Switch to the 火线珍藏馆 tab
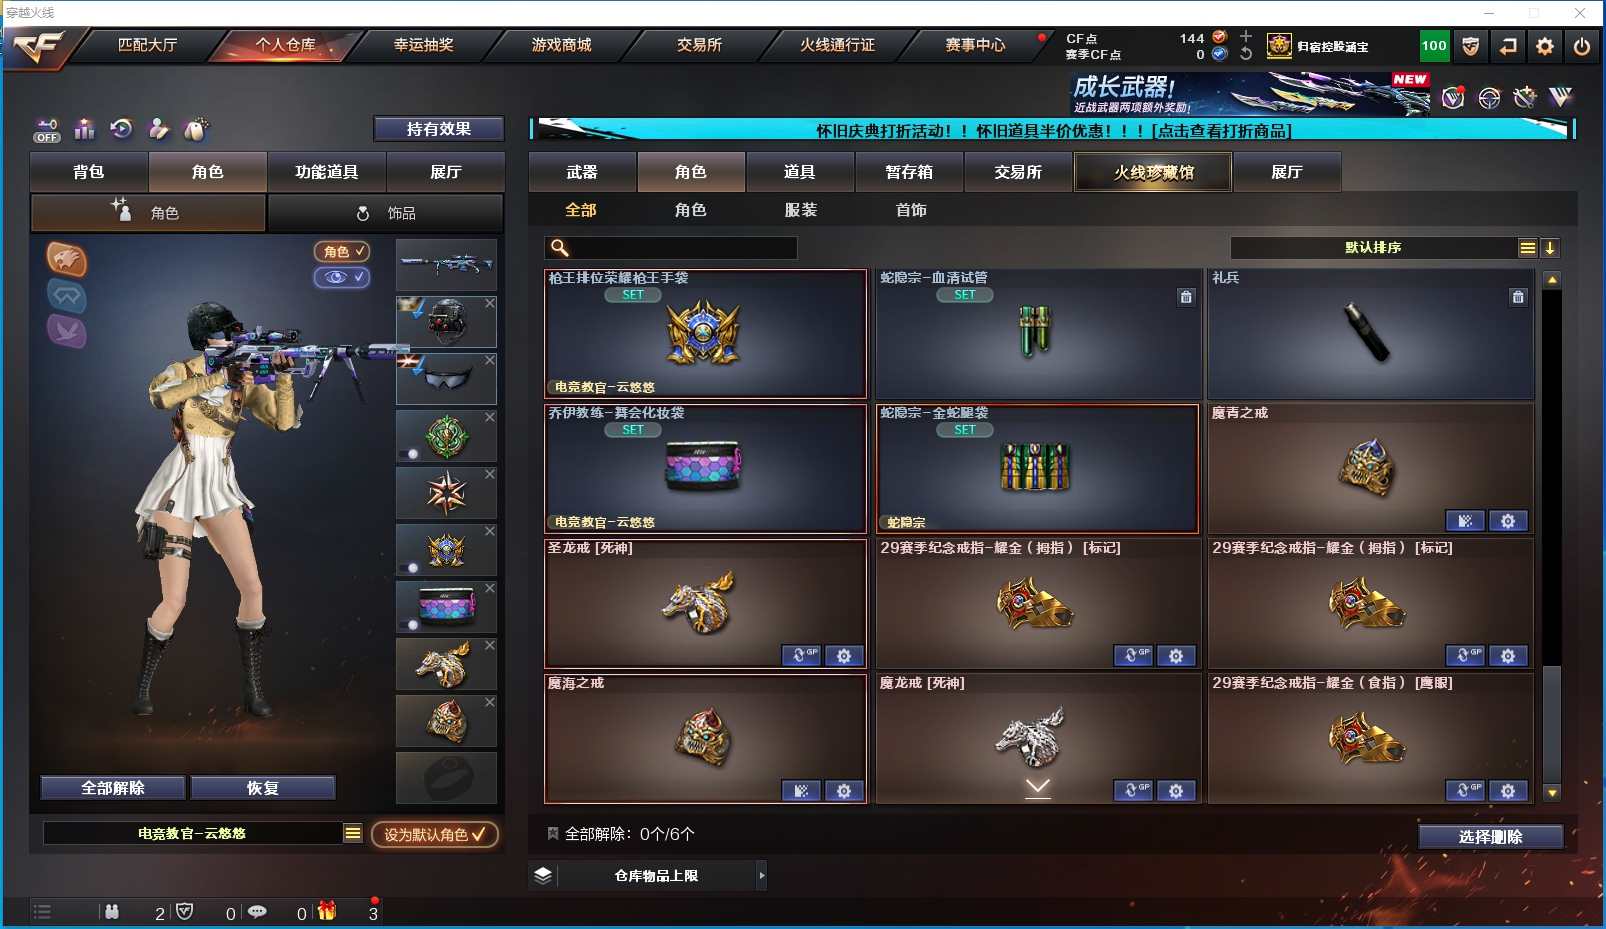This screenshot has width=1606, height=929. coord(1153,172)
